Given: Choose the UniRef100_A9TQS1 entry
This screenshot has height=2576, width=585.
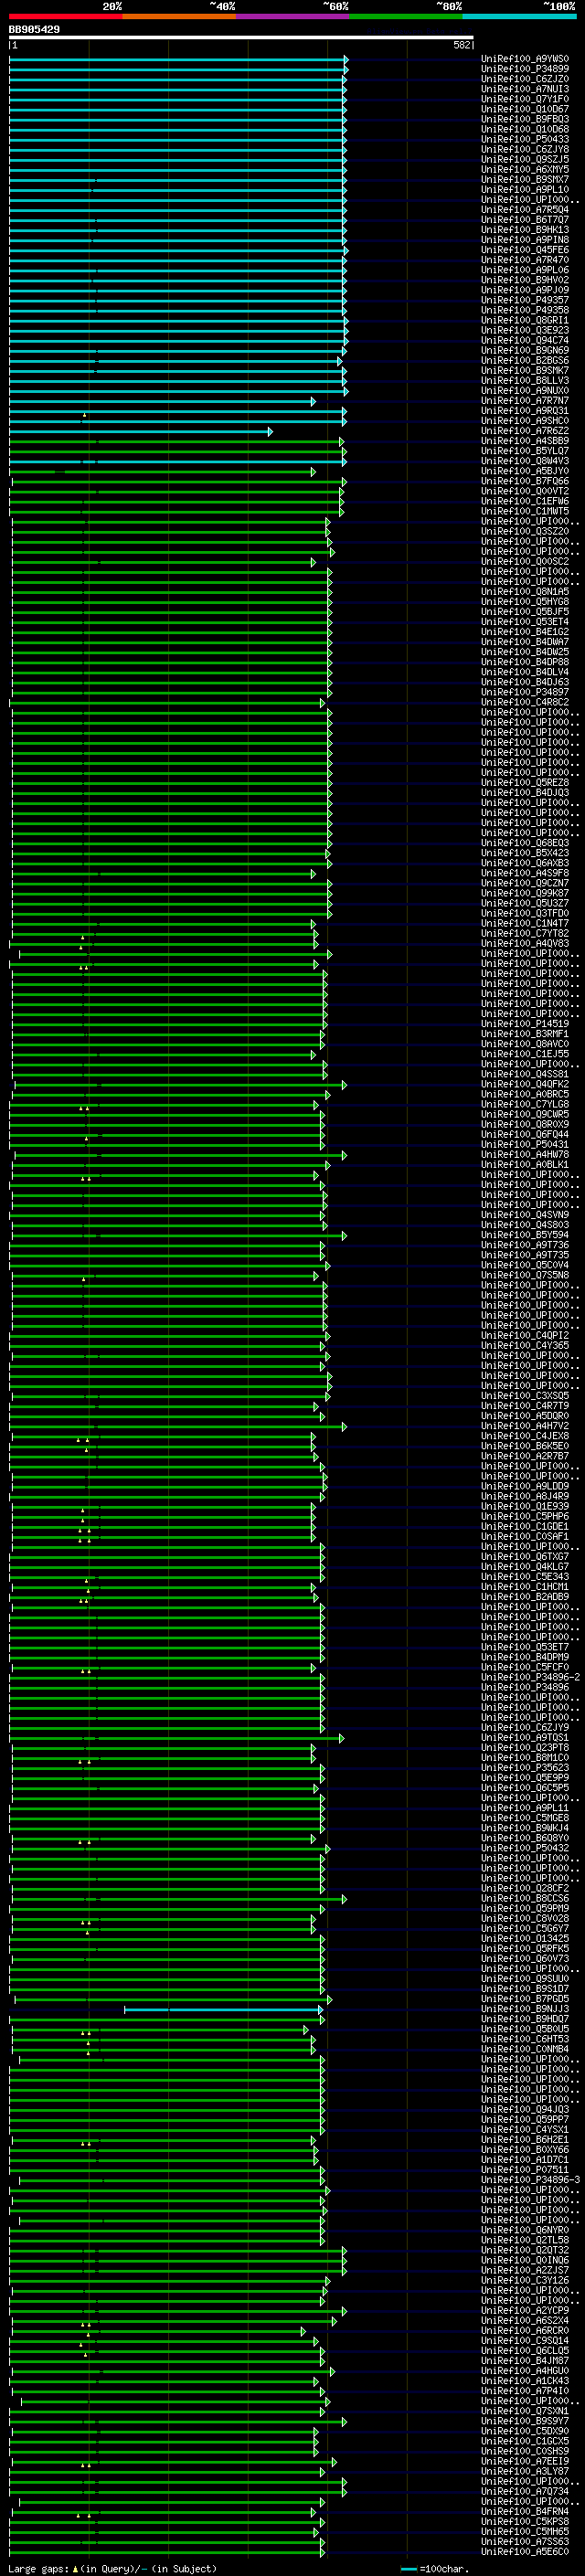Looking at the screenshot, I should [x=525, y=1738].
